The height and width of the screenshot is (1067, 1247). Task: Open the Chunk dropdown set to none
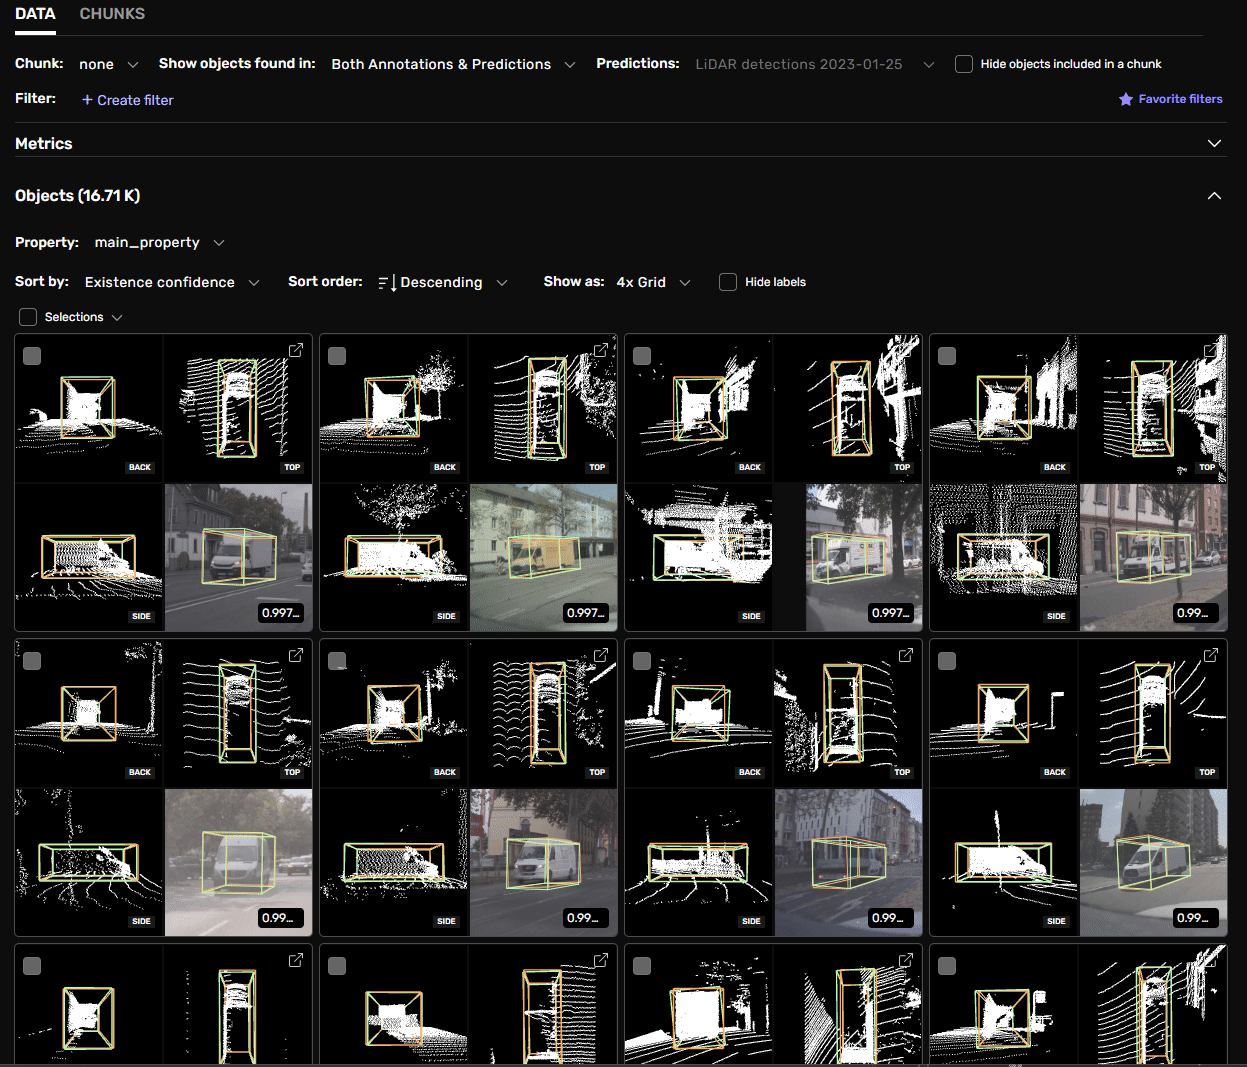coord(108,64)
